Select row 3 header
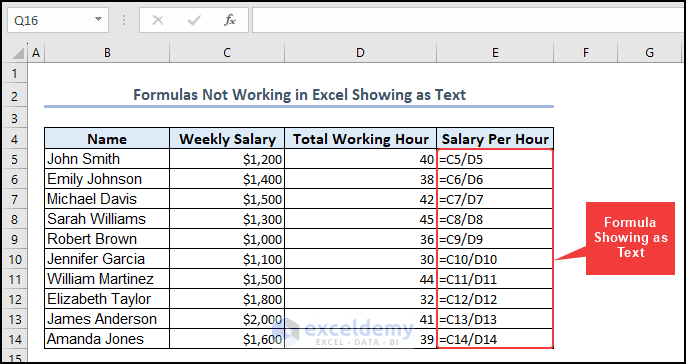686x364 pixels. pos(14,118)
